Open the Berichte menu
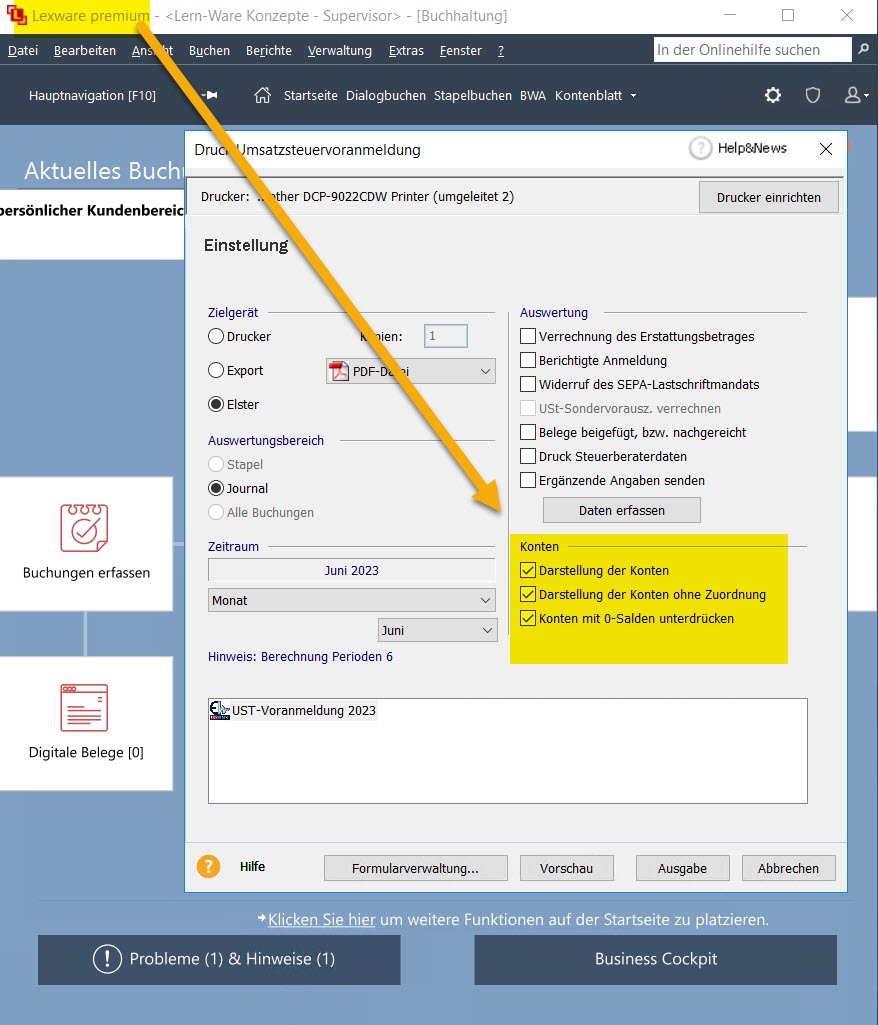This screenshot has width=878, height=1025. tap(269, 50)
